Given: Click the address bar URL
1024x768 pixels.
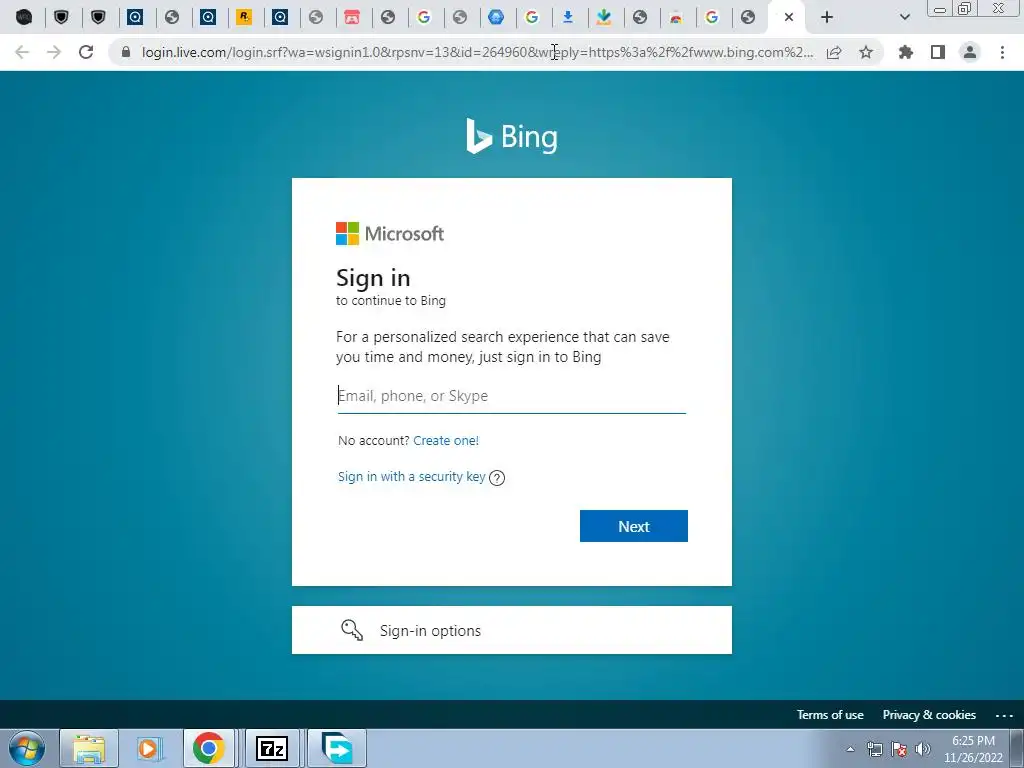Looking at the screenshot, I should pos(477,52).
